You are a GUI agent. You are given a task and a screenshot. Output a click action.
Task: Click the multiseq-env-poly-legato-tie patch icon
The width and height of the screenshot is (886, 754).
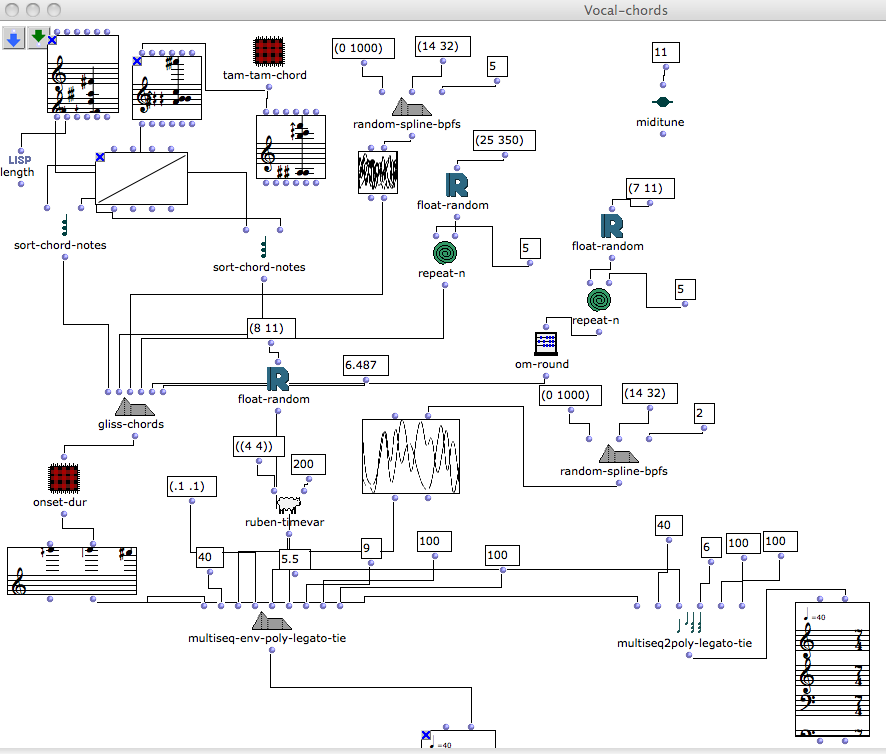coord(265,621)
